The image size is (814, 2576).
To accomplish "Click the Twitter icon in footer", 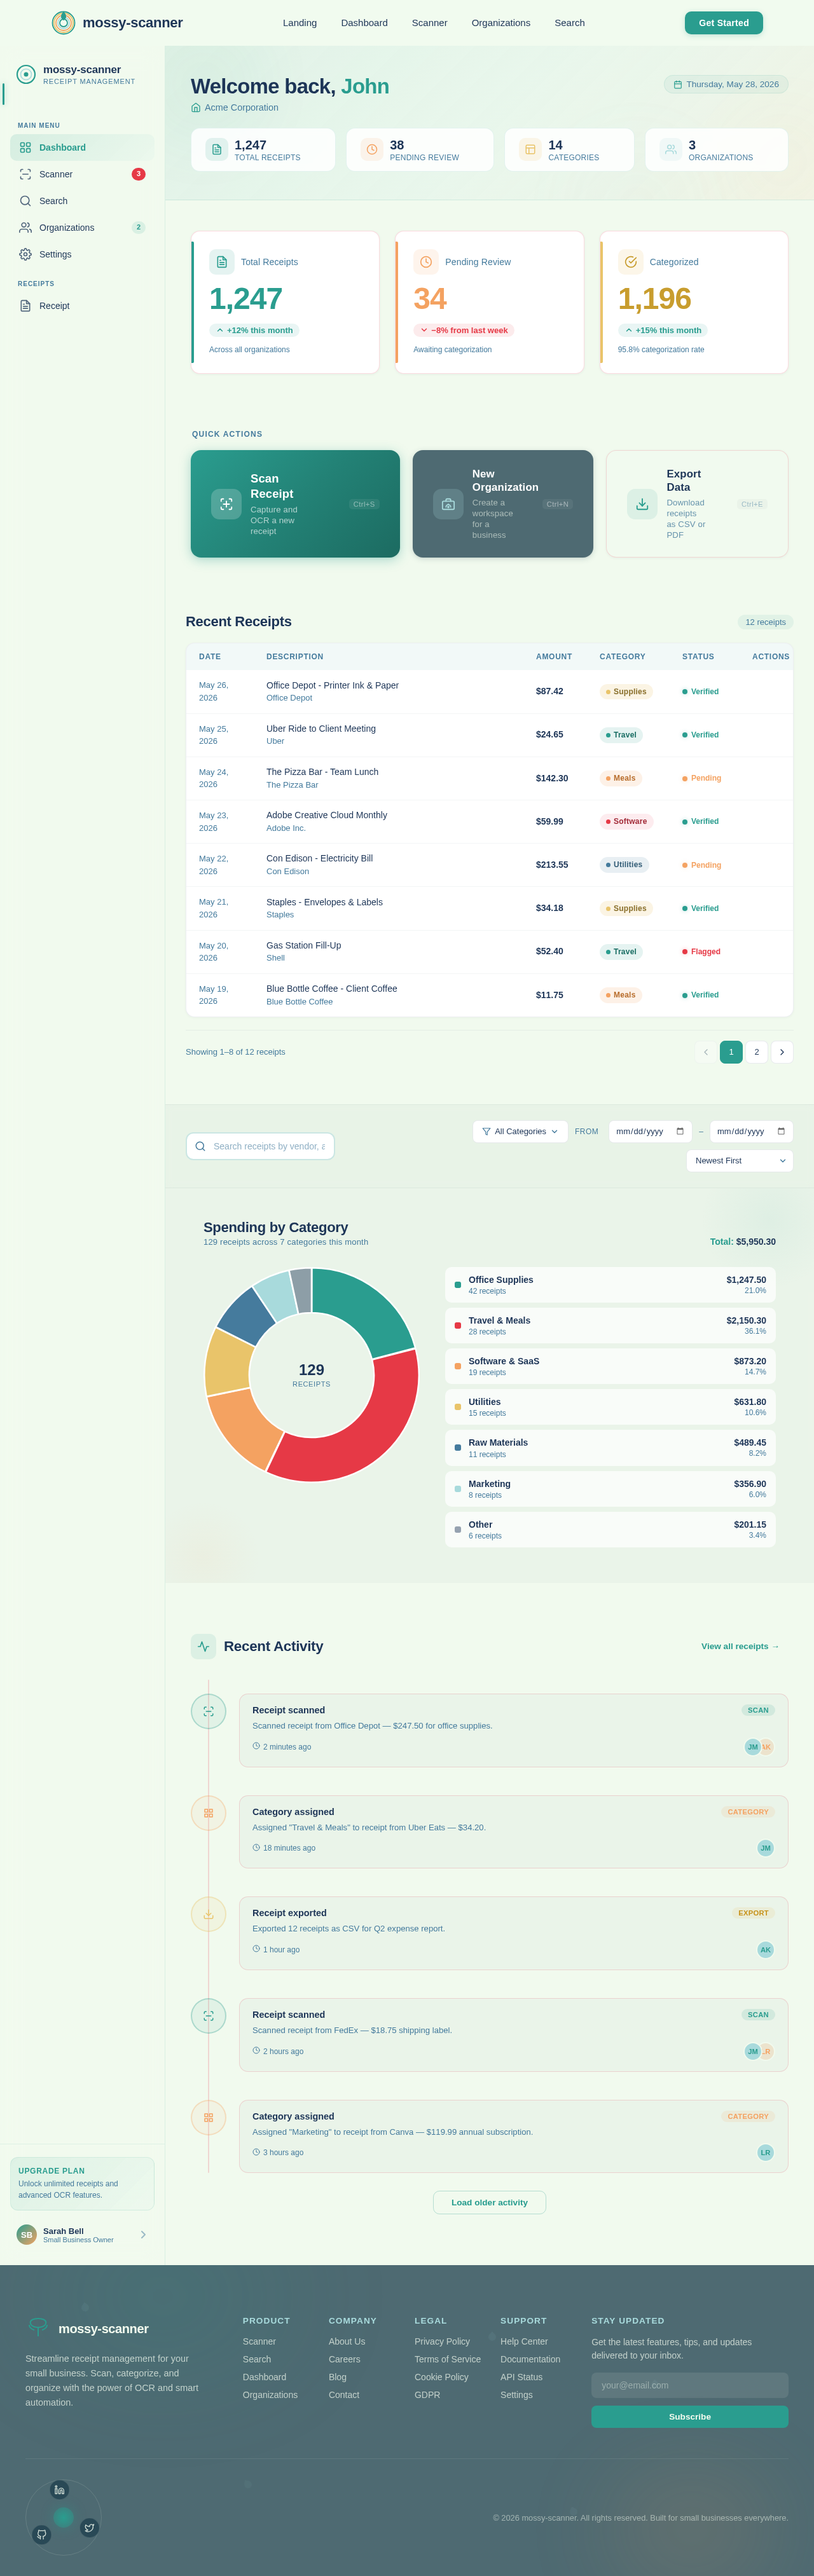I will point(89,2528).
